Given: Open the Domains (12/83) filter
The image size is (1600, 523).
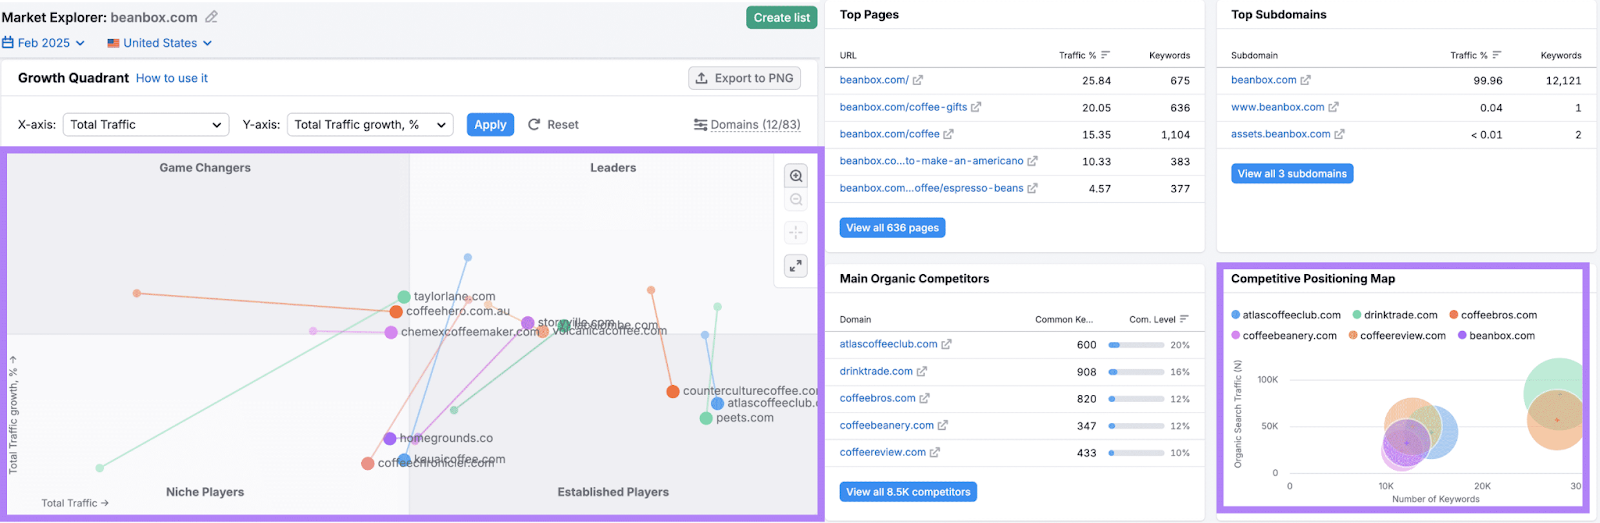Looking at the screenshot, I should click(x=747, y=125).
